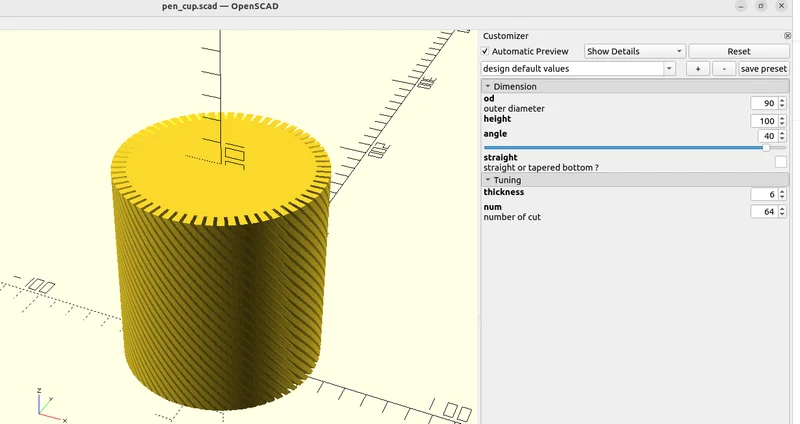This screenshot has width=800, height=424.
Task: Open the Show Details dropdown
Action: click(634, 52)
